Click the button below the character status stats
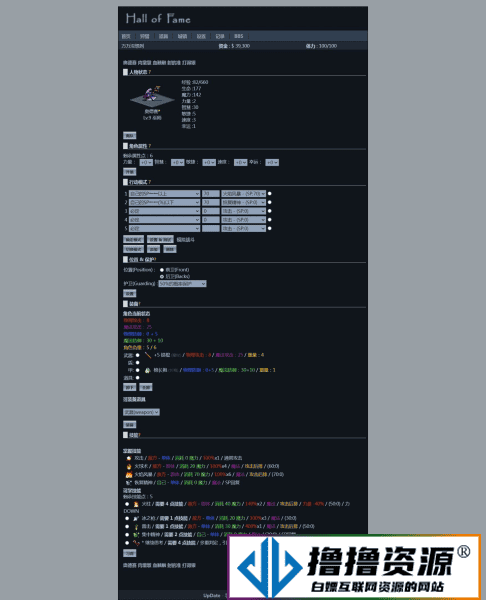 [130, 135]
